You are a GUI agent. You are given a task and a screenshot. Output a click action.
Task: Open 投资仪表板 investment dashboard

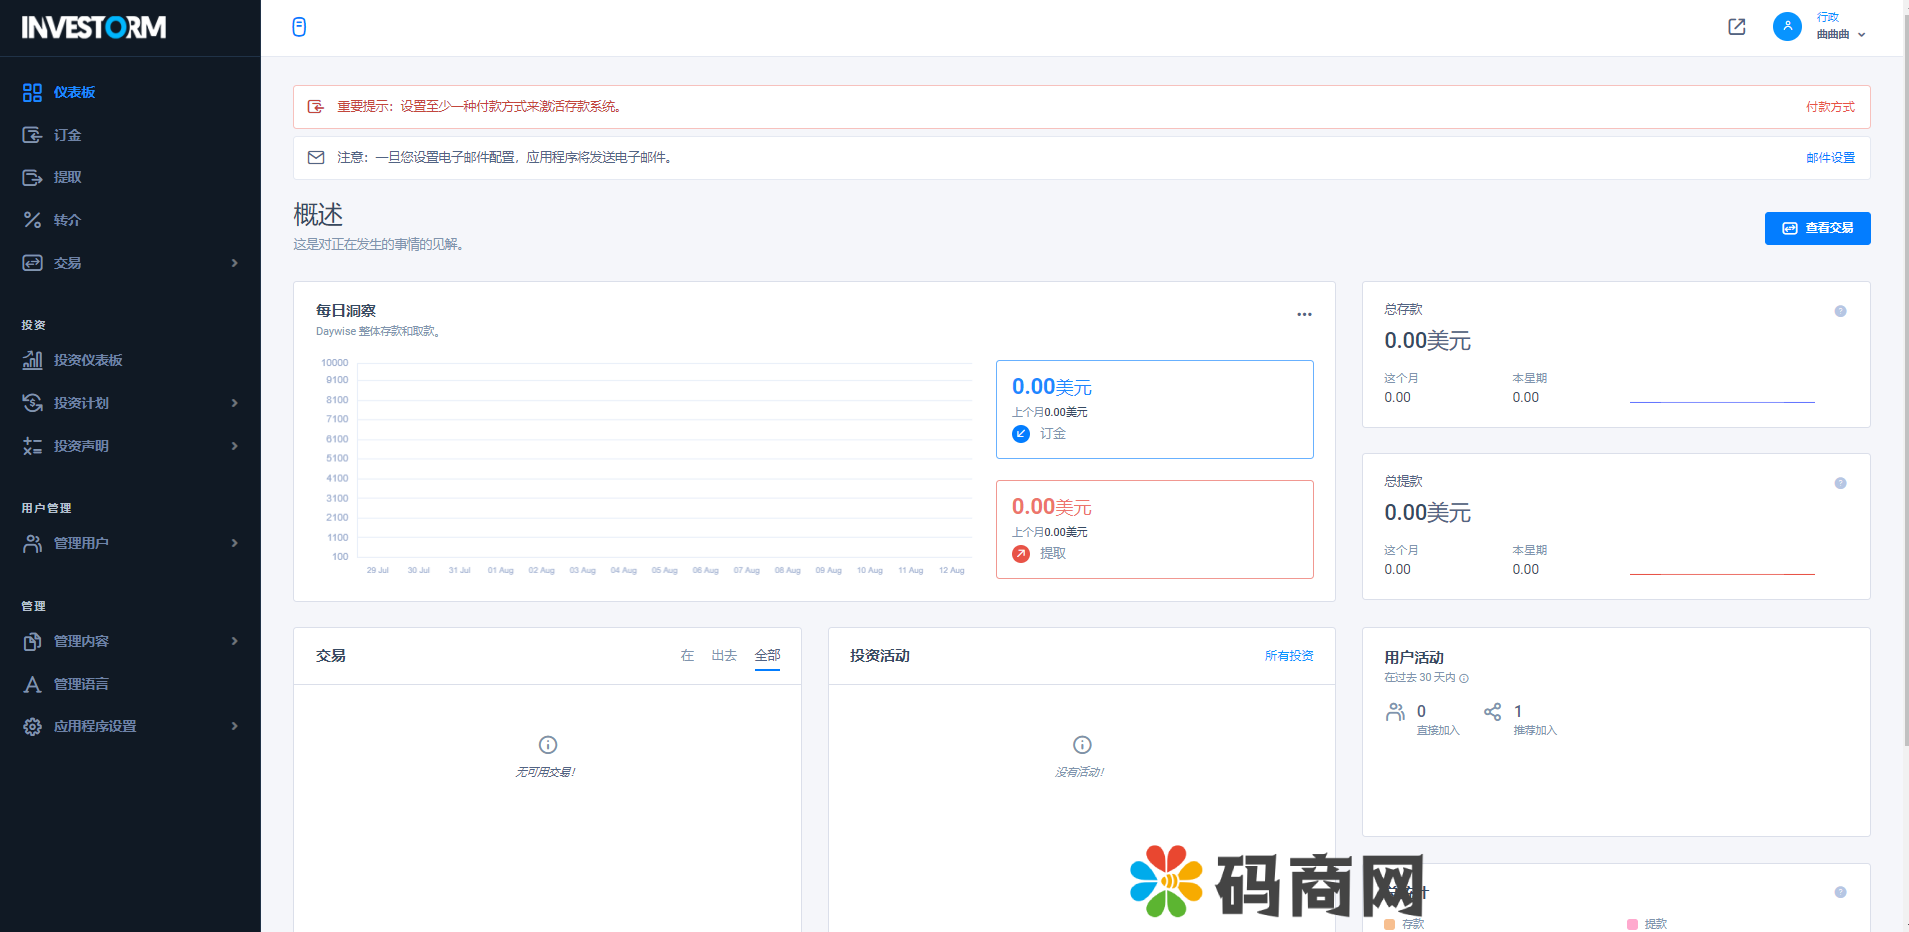(88, 361)
